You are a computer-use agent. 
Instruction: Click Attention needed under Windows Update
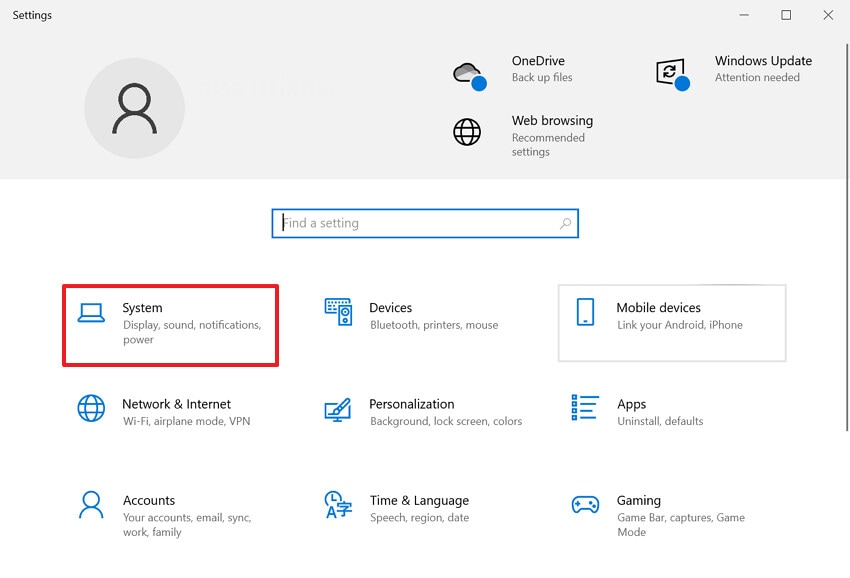758,77
